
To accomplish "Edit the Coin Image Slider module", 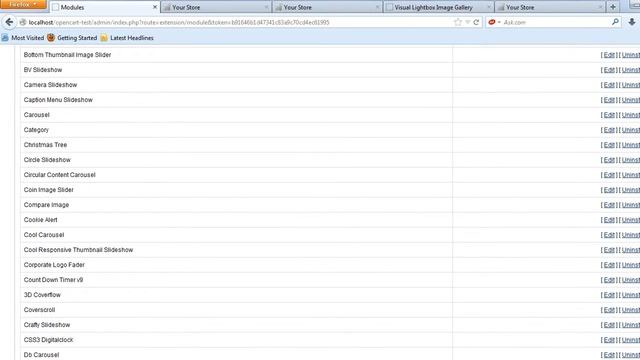I will (609, 190).
